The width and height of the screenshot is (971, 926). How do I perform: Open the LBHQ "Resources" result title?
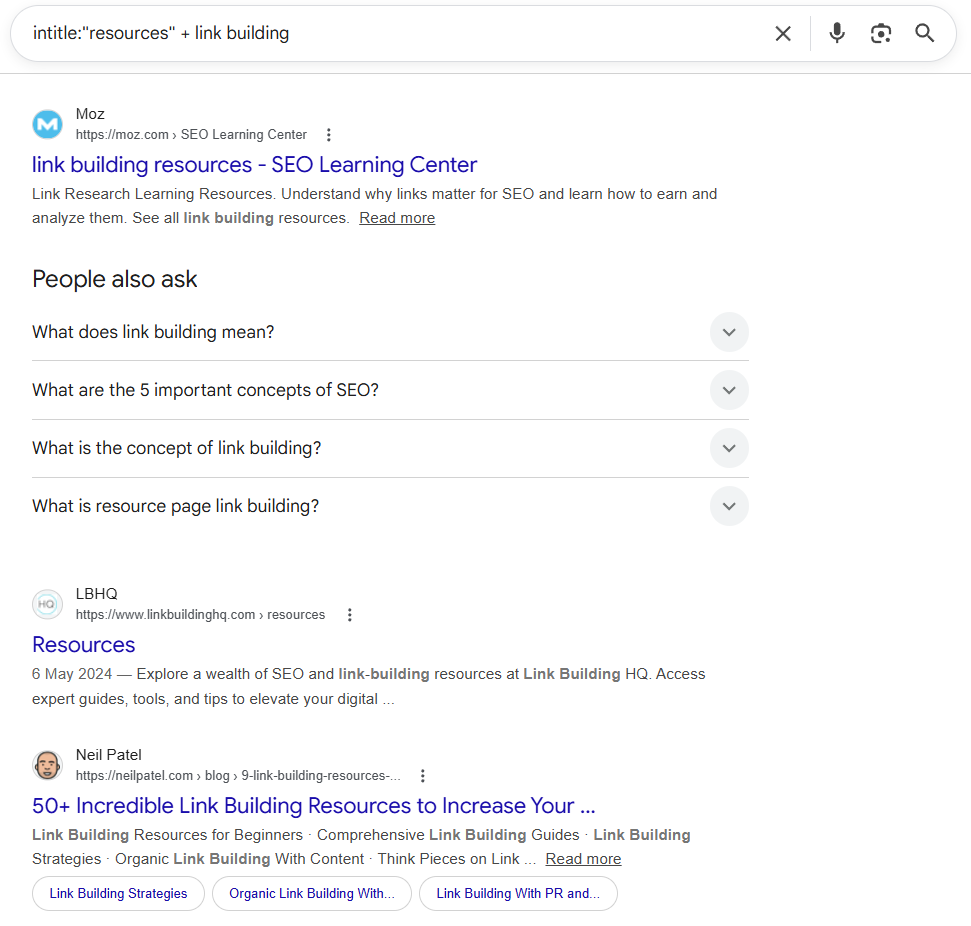coord(83,644)
